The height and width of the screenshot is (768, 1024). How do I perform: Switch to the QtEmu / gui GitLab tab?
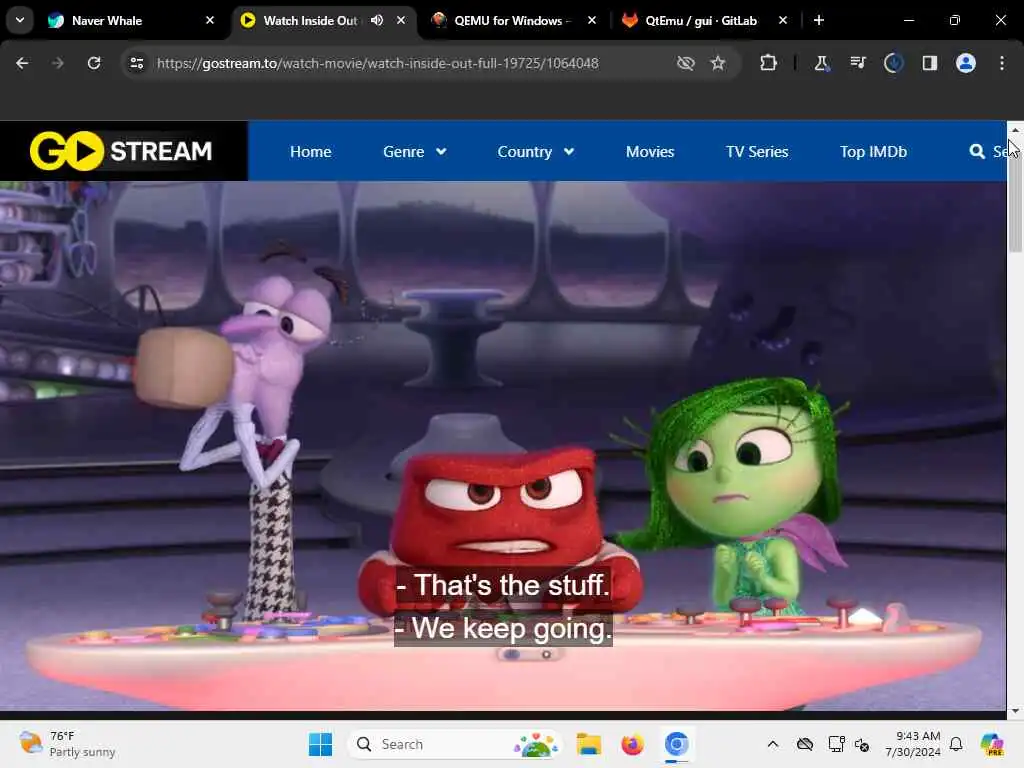(x=700, y=20)
